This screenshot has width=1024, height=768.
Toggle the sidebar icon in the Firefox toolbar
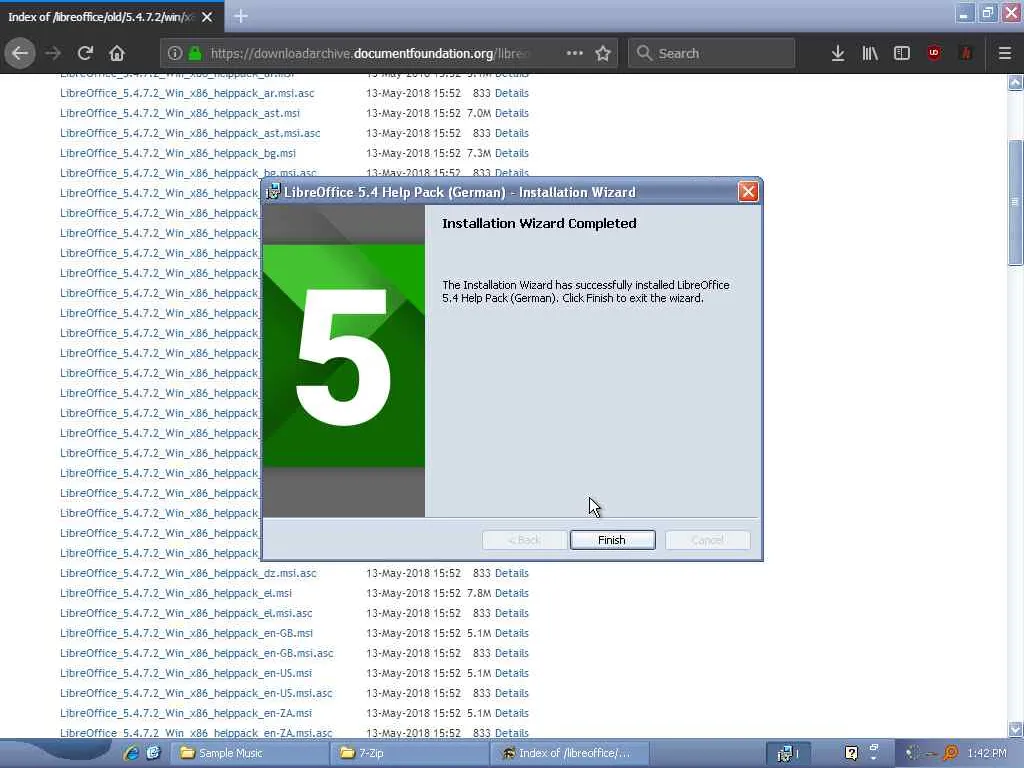[x=902, y=53]
